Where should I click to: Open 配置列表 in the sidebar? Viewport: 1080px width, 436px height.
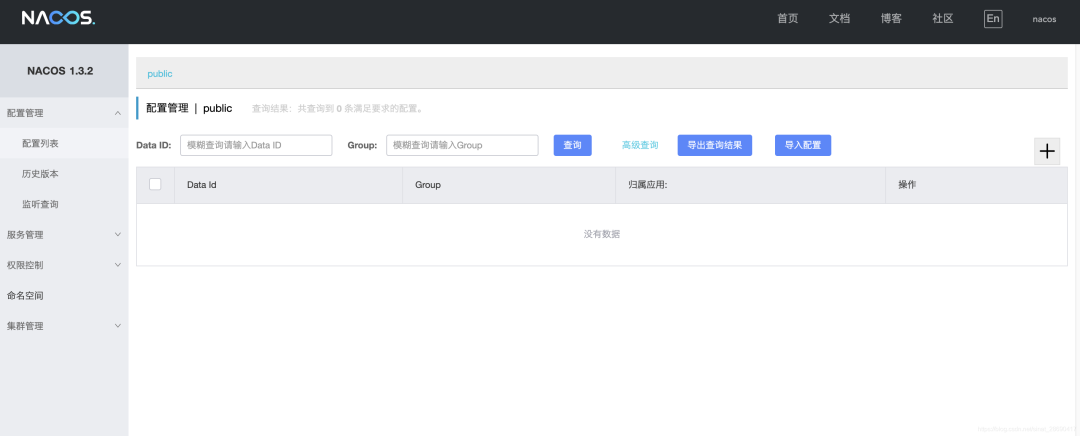click(x=40, y=143)
